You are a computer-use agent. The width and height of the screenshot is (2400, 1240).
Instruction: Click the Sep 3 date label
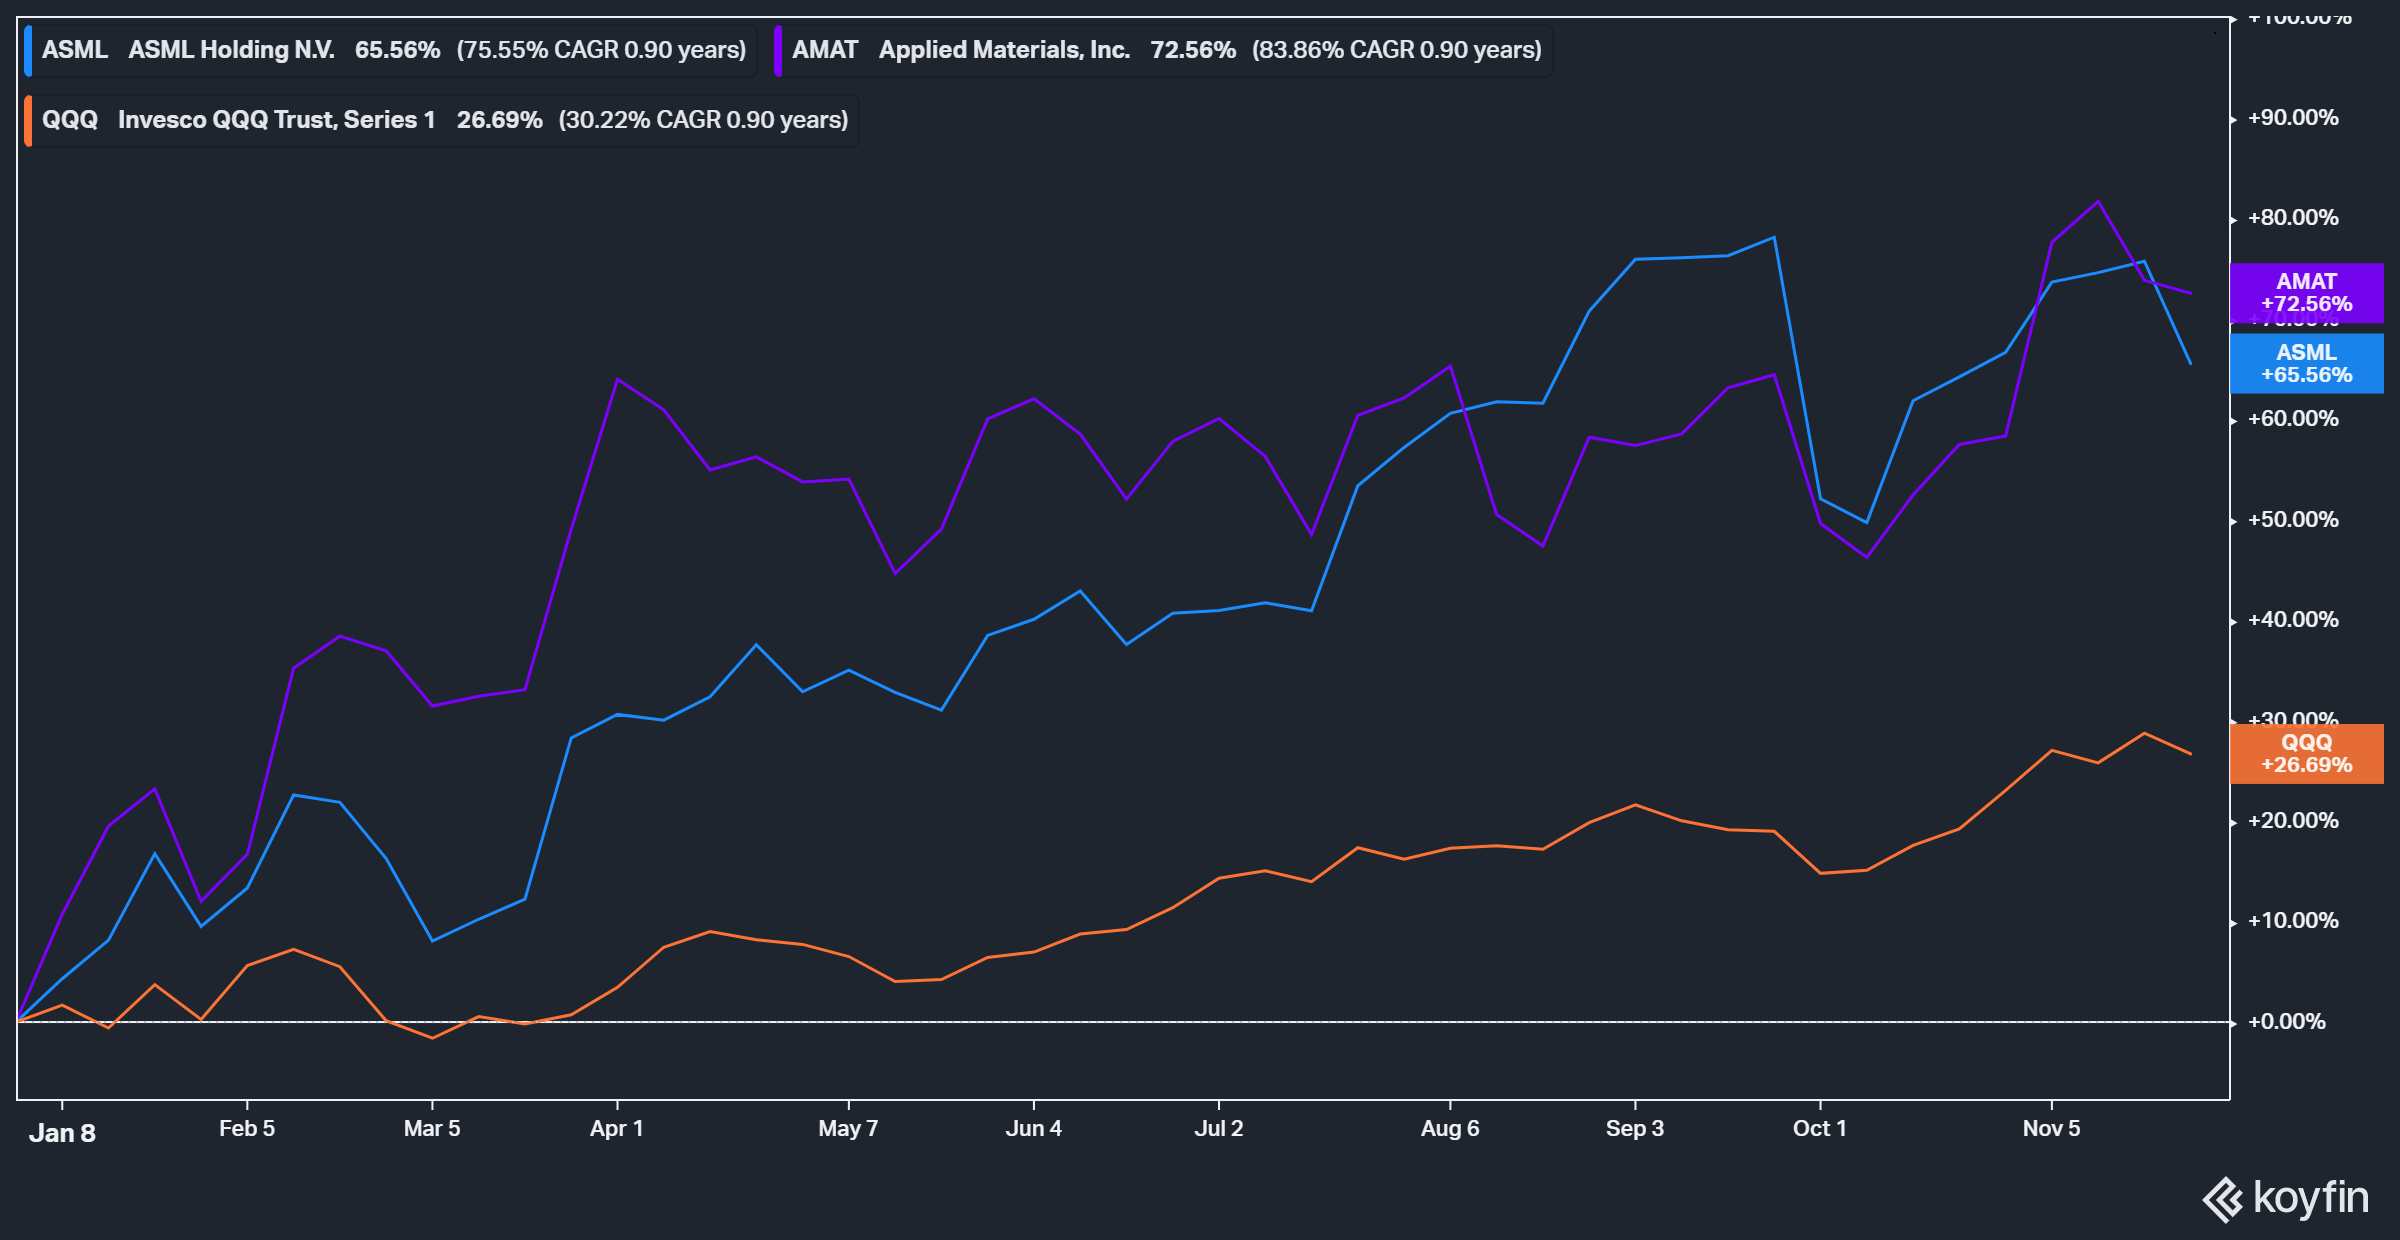pos(1635,1128)
